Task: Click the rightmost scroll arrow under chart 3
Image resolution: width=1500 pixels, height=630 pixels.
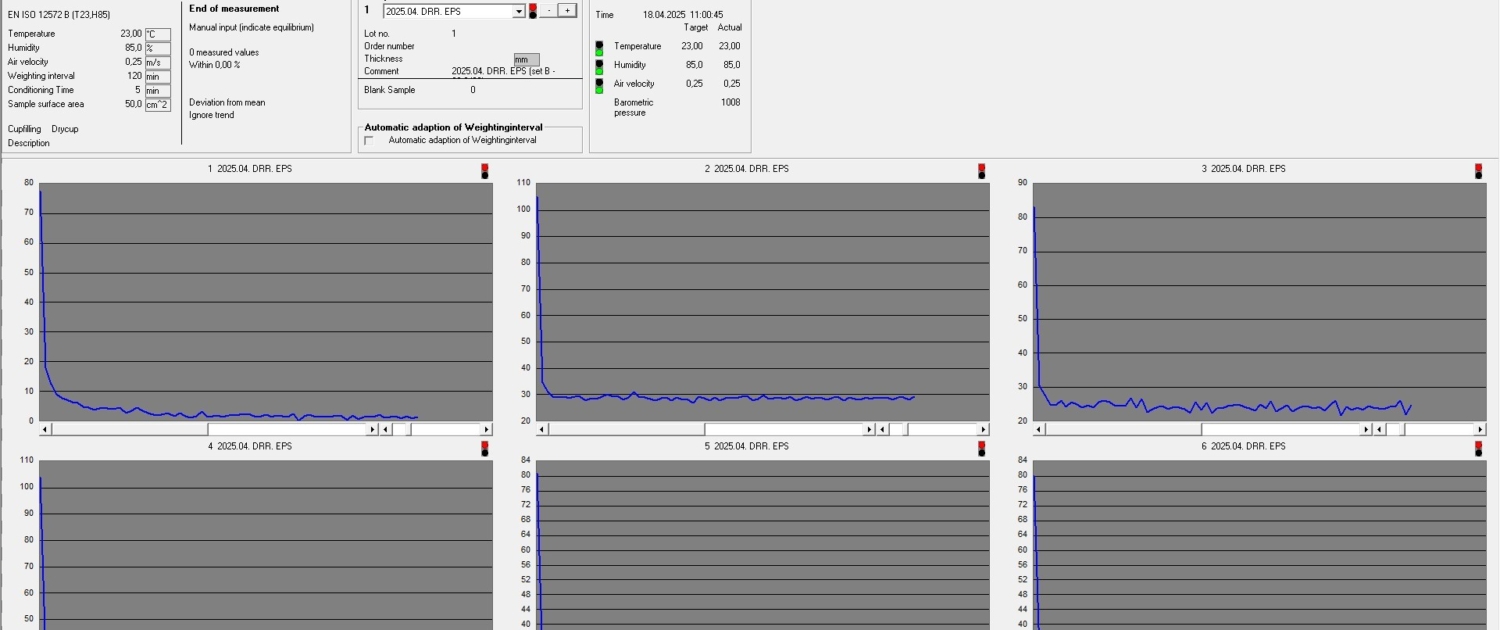Action: point(1481,429)
